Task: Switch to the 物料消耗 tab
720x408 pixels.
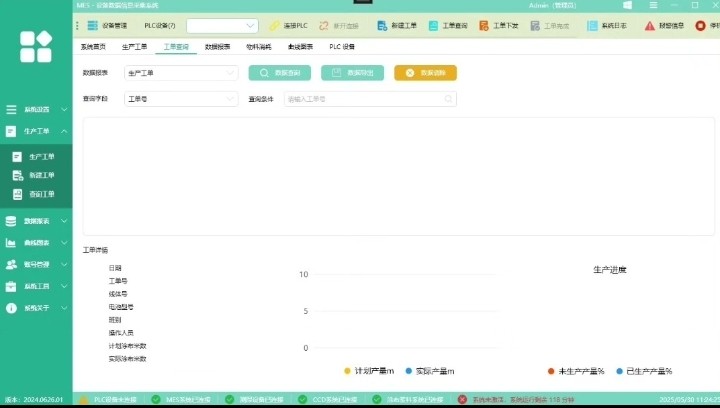Action: [x=259, y=47]
